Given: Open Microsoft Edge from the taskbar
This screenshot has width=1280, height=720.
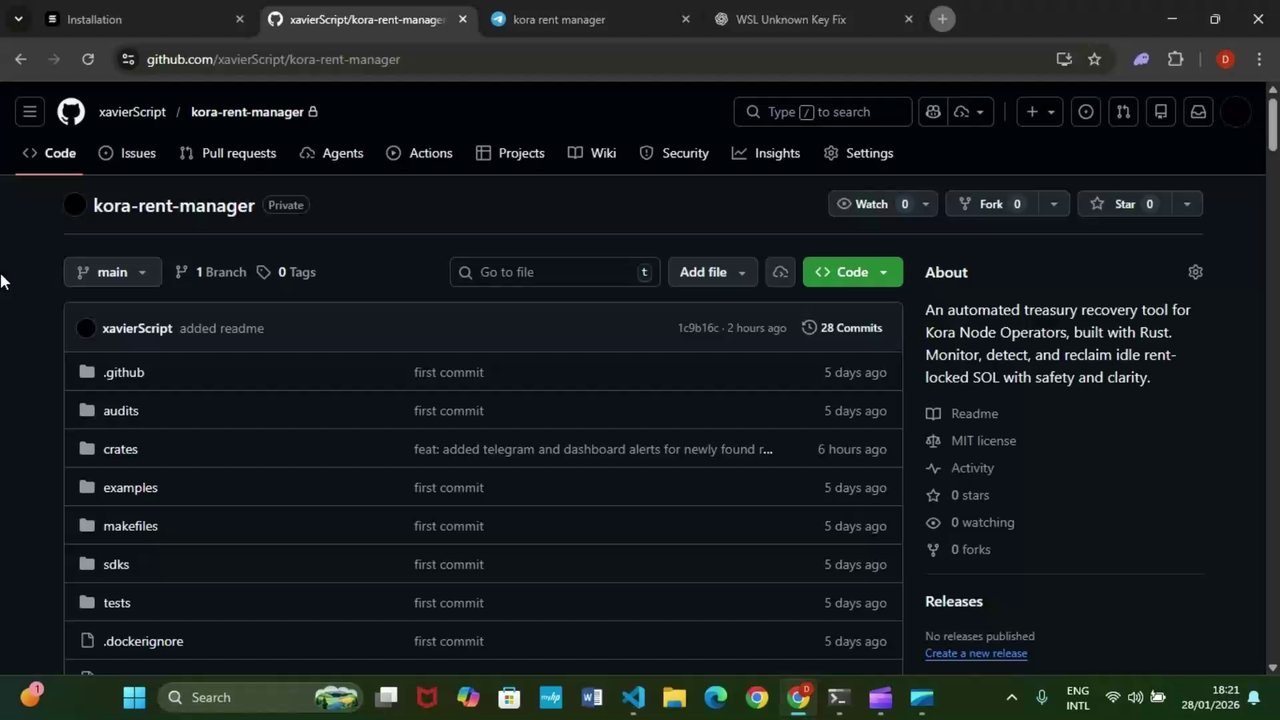Looking at the screenshot, I should coord(715,697).
